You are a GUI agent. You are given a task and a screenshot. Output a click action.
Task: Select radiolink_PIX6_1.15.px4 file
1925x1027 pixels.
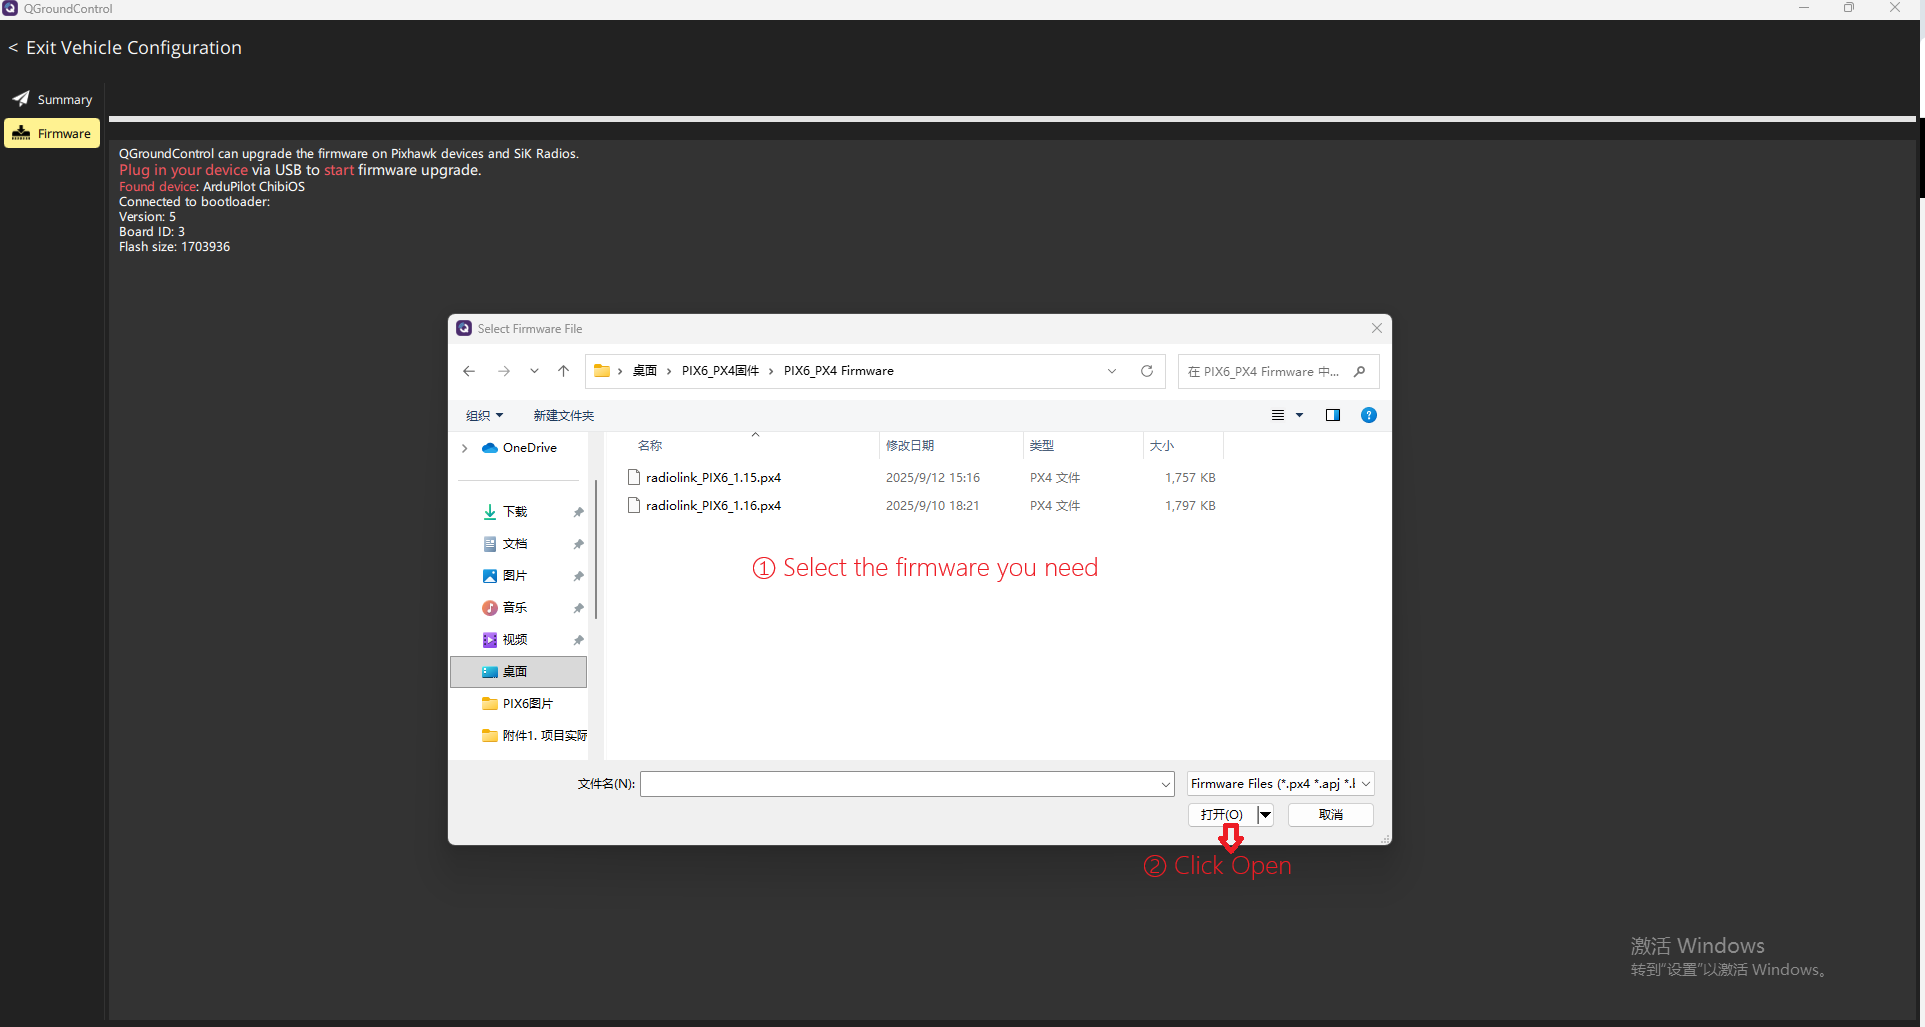[x=712, y=478]
